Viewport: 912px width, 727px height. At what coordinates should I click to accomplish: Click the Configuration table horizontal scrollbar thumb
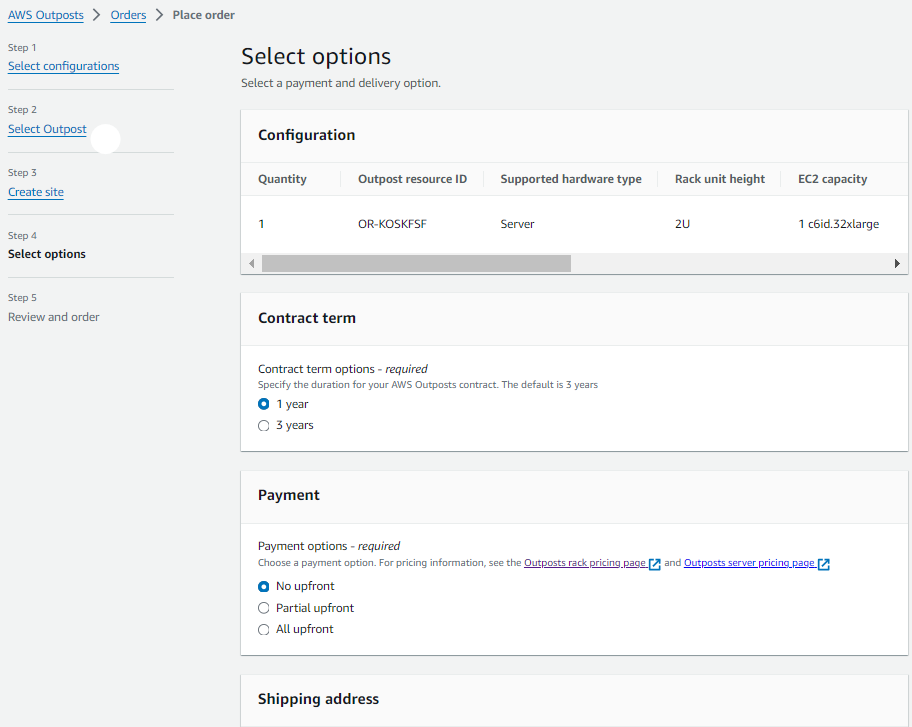416,263
